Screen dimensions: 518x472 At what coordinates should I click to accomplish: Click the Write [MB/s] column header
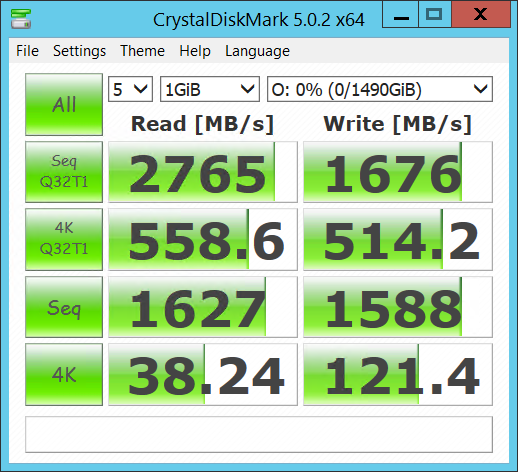pyautogui.click(x=397, y=124)
